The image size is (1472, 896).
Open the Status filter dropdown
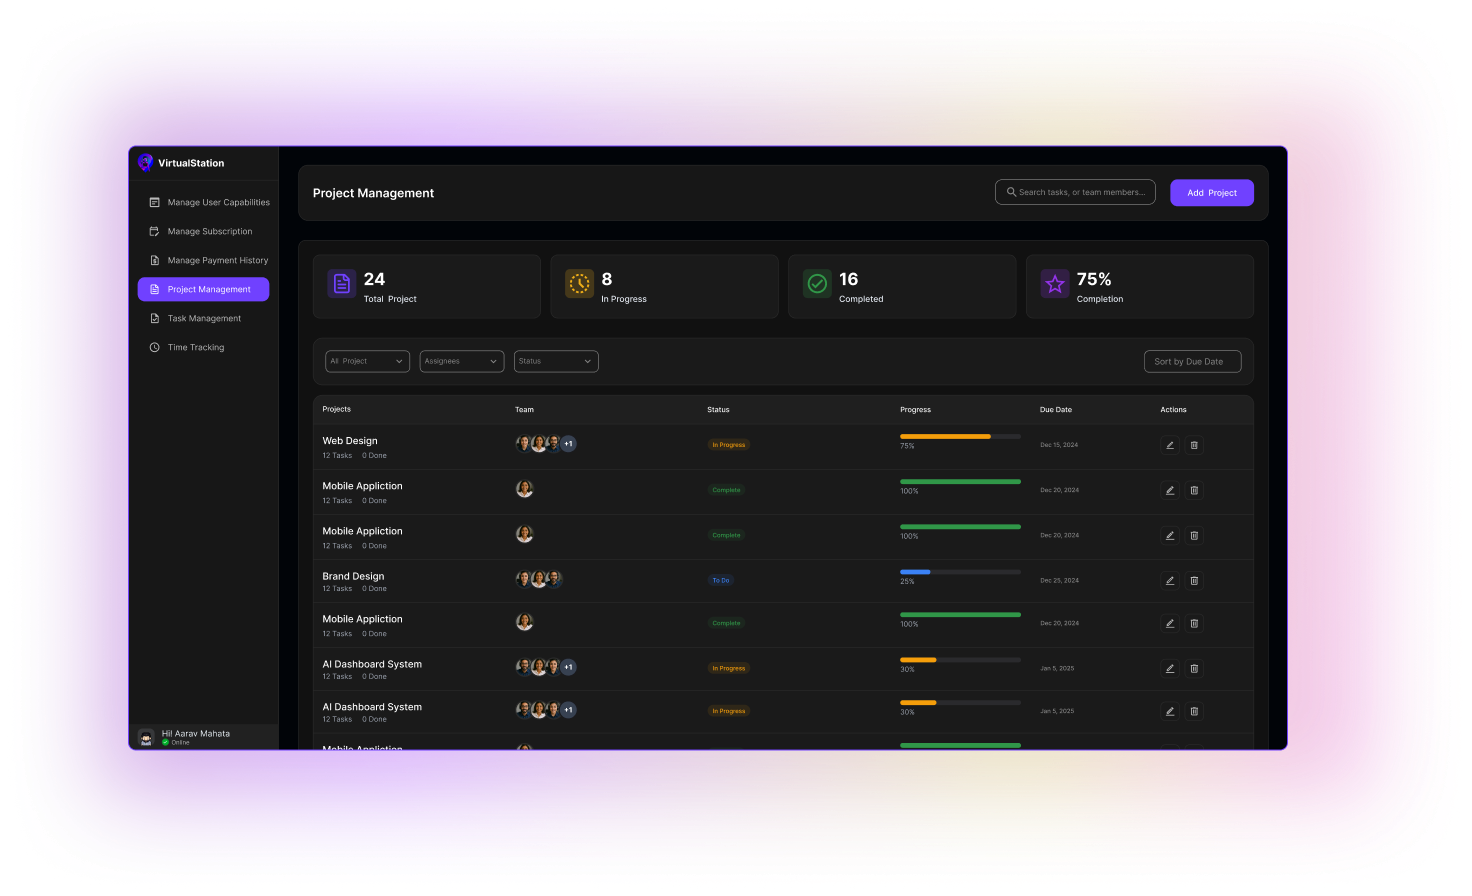click(x=556, y=361)
